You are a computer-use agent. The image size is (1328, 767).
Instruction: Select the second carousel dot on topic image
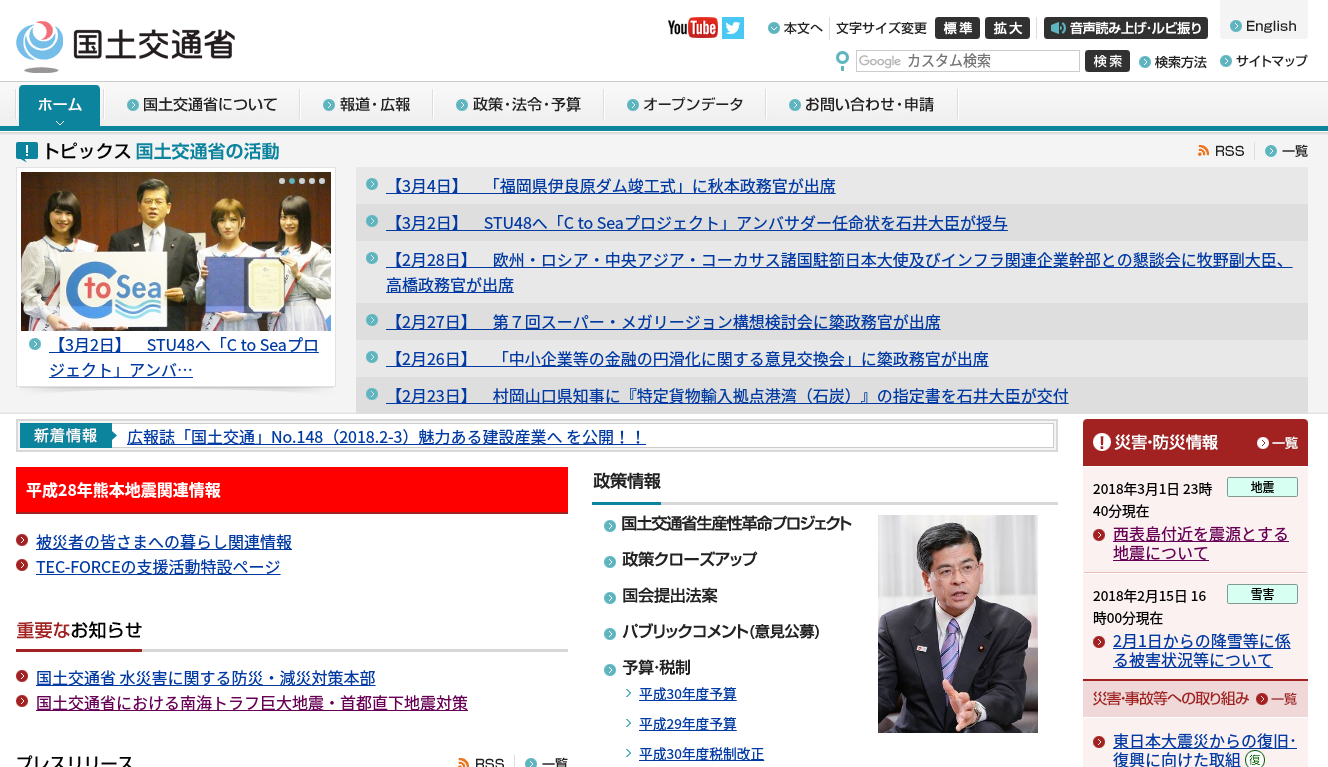292,181
